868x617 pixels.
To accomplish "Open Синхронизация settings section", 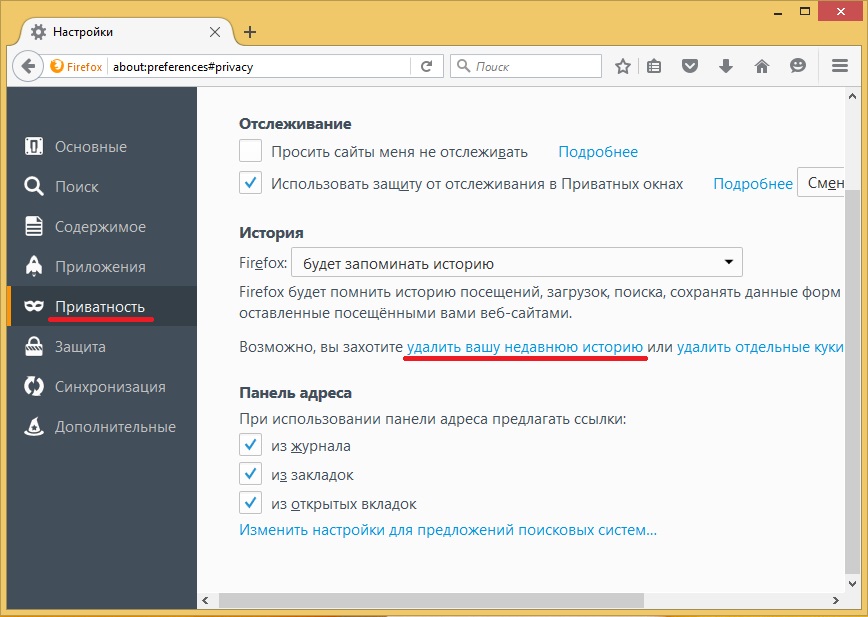I will (x=102, y=386).
